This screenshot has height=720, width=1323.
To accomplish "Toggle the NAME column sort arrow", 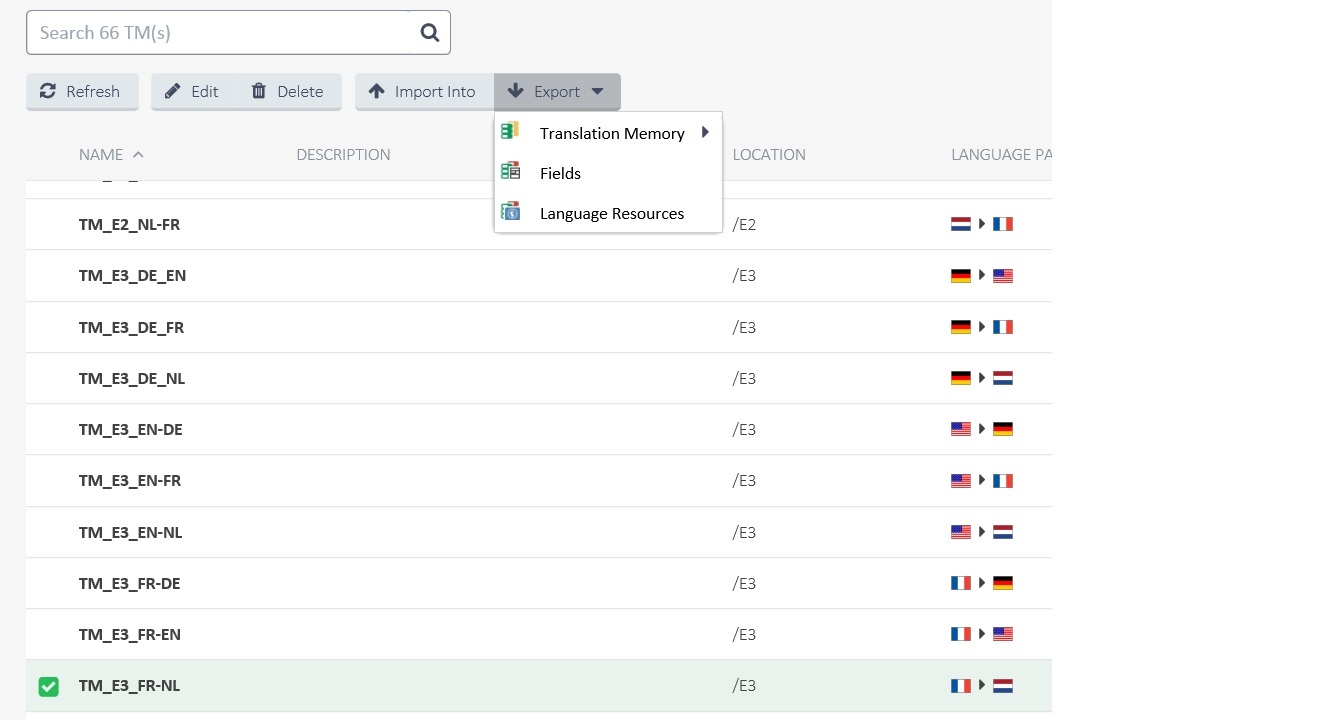I will tap(138, 154).
